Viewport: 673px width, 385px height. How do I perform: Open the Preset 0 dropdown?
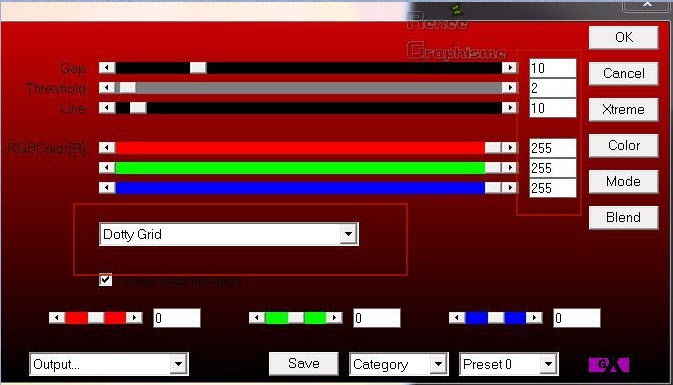509,364
